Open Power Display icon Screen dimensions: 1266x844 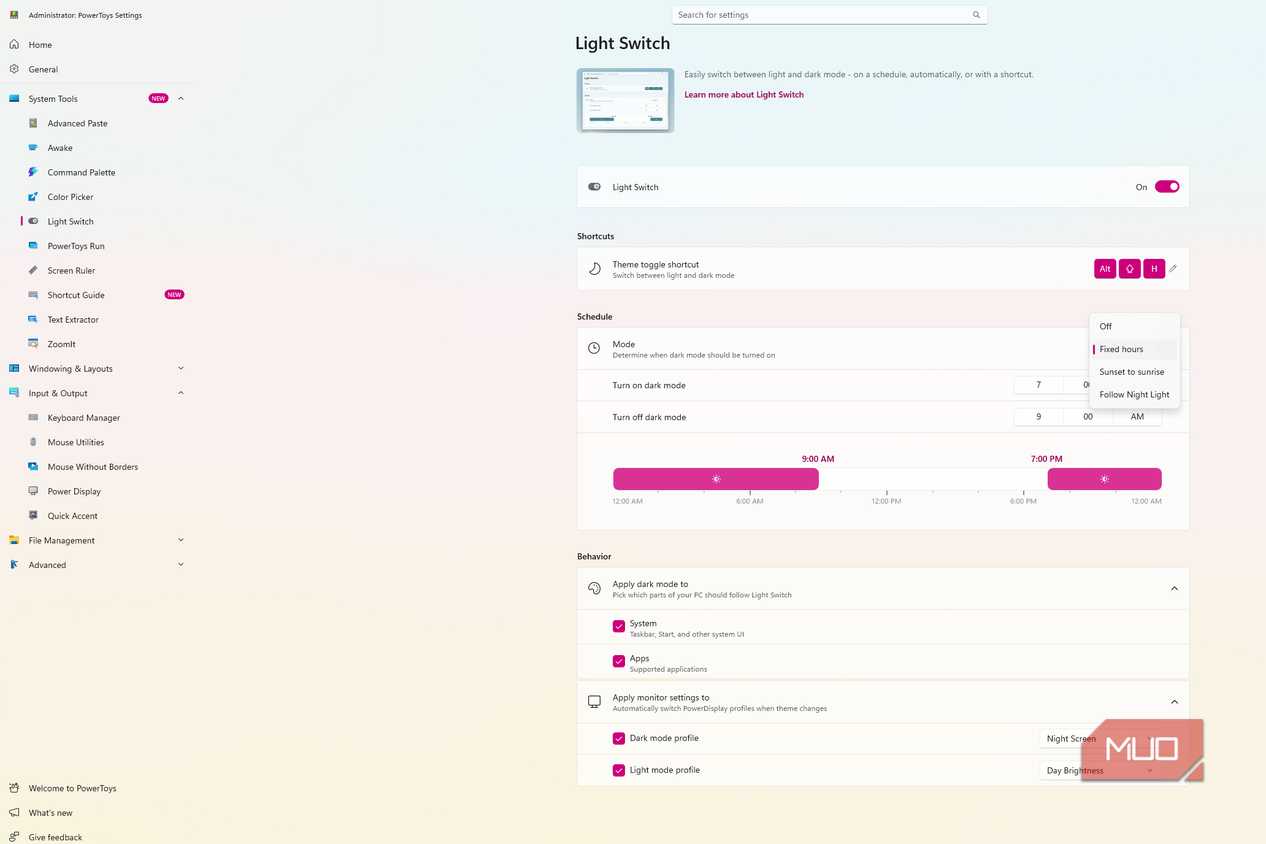[33, 491]
